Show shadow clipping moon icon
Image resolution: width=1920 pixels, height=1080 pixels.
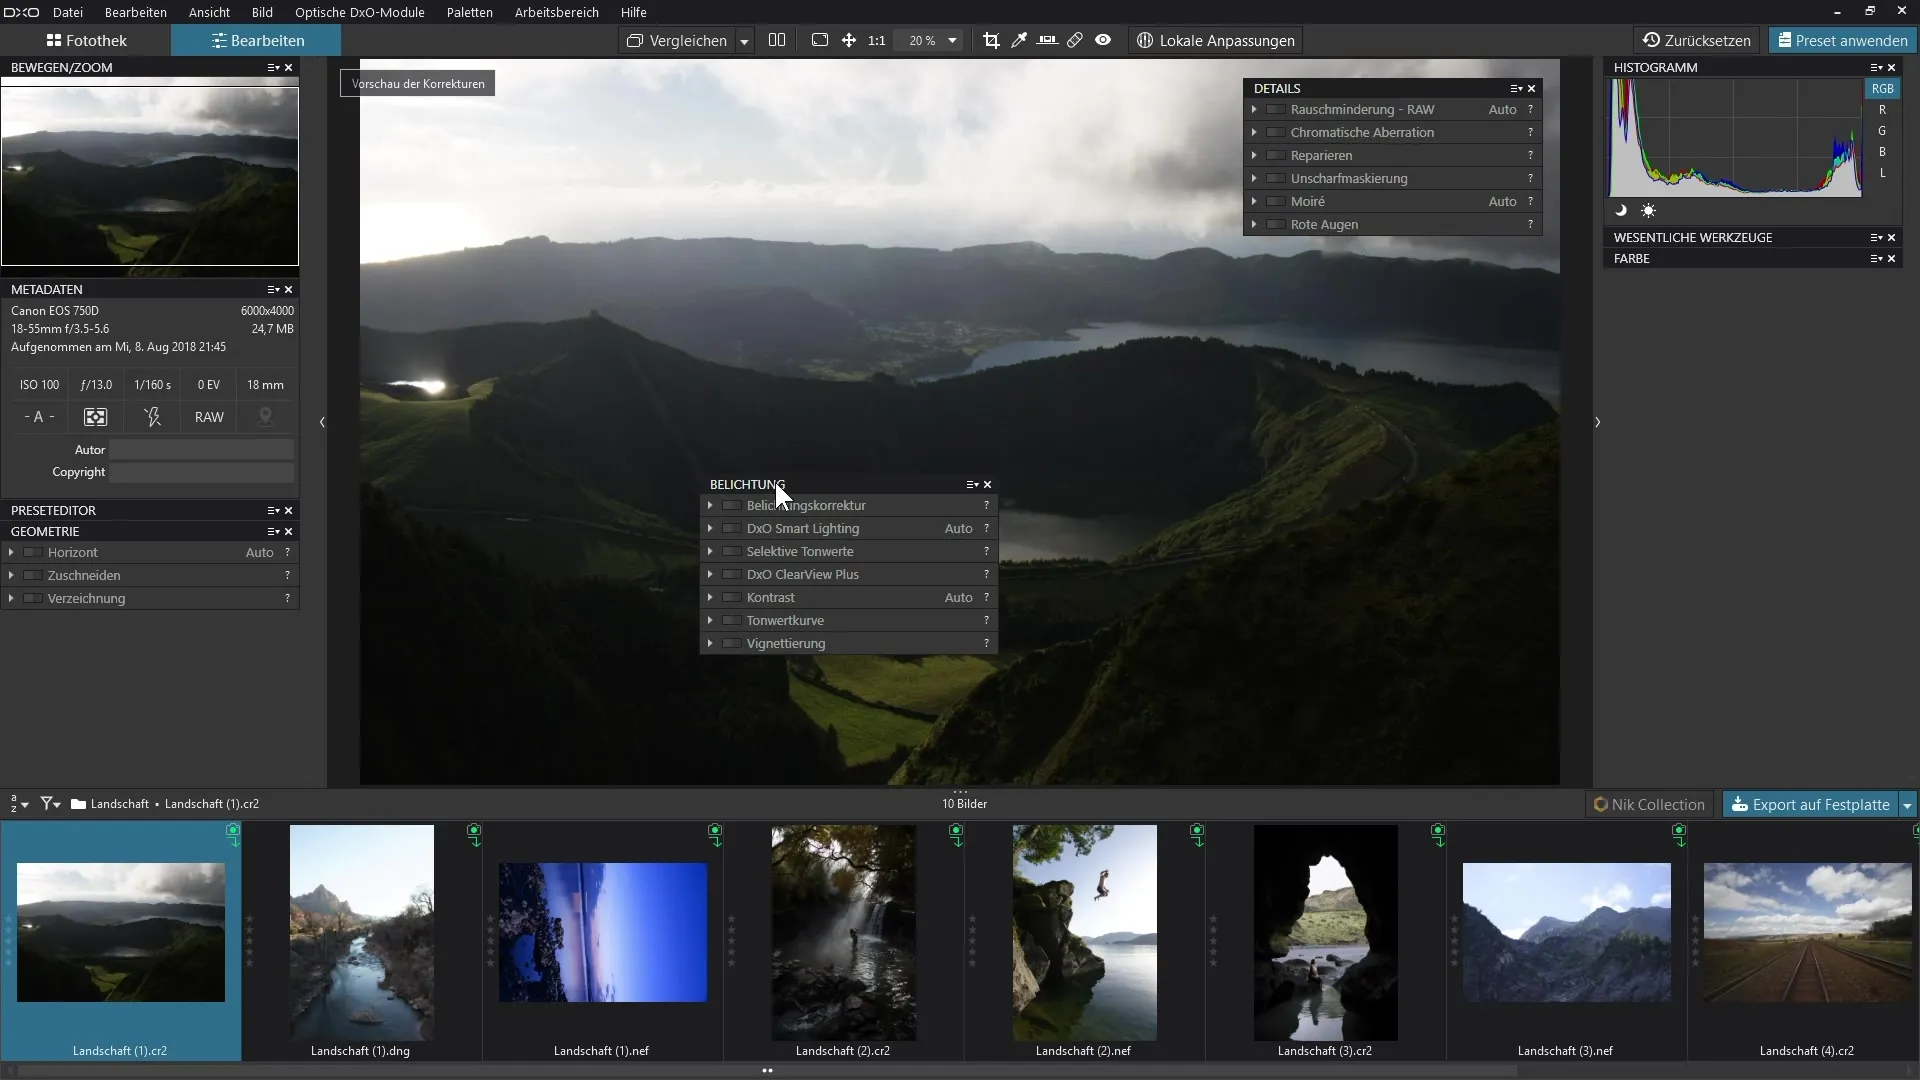point(1621,210)
